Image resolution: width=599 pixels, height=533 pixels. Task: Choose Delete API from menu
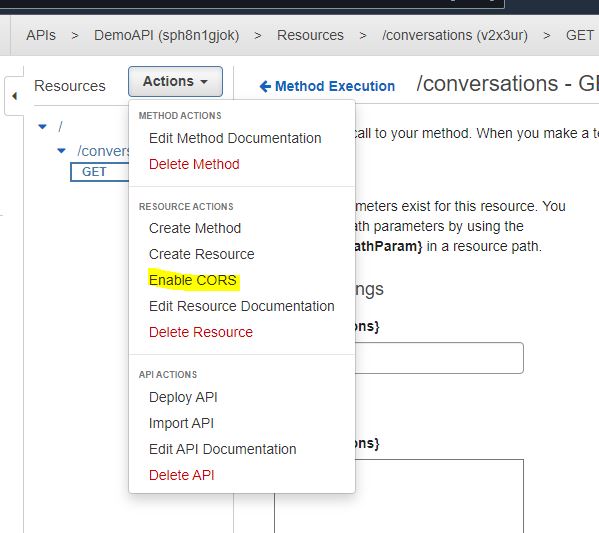[181, 475]
